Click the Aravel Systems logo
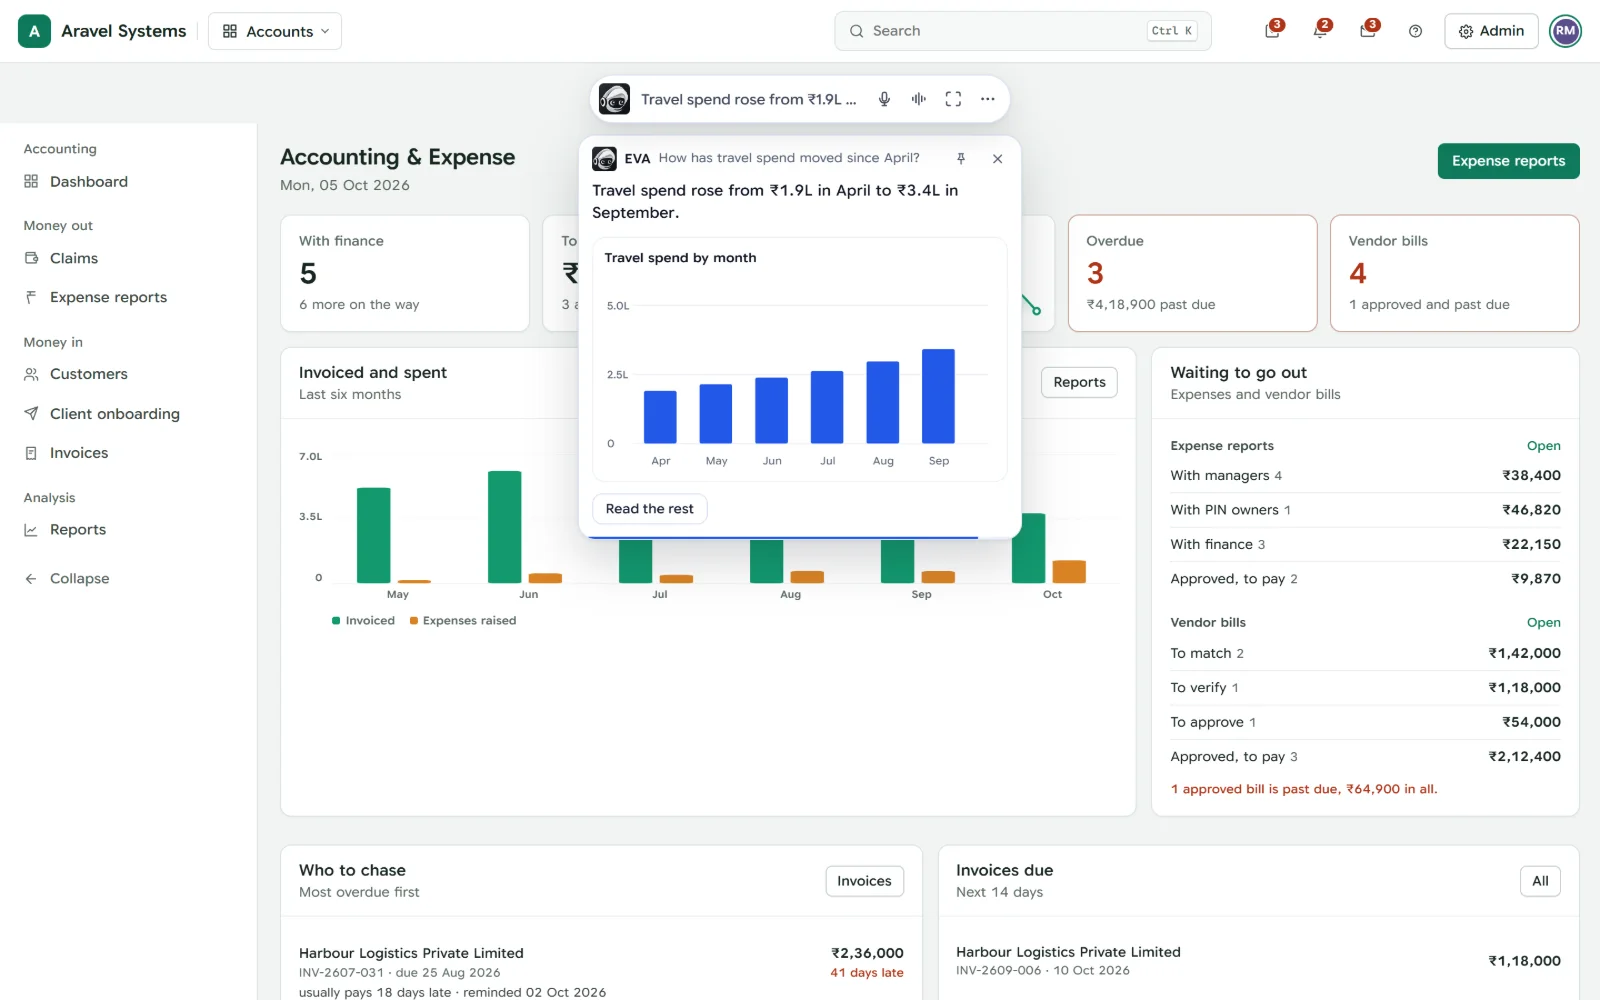Screen dimensions: 1600x1000 (x=34, y=31)
